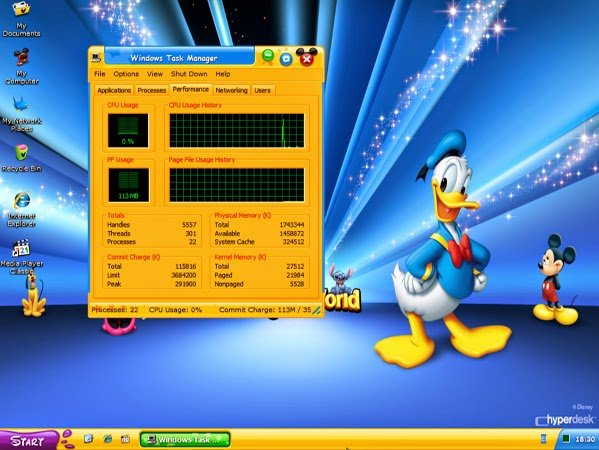Click the Threads value 301
This screenshot has width=599, height=450.
pos(191,233)
